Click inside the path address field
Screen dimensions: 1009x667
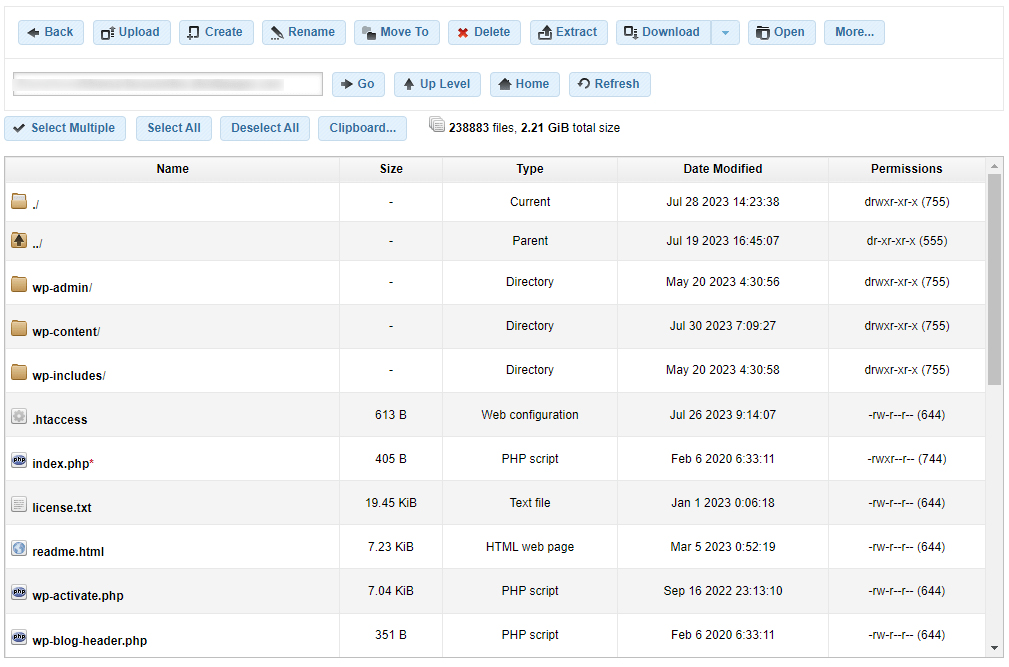point(166,83)
